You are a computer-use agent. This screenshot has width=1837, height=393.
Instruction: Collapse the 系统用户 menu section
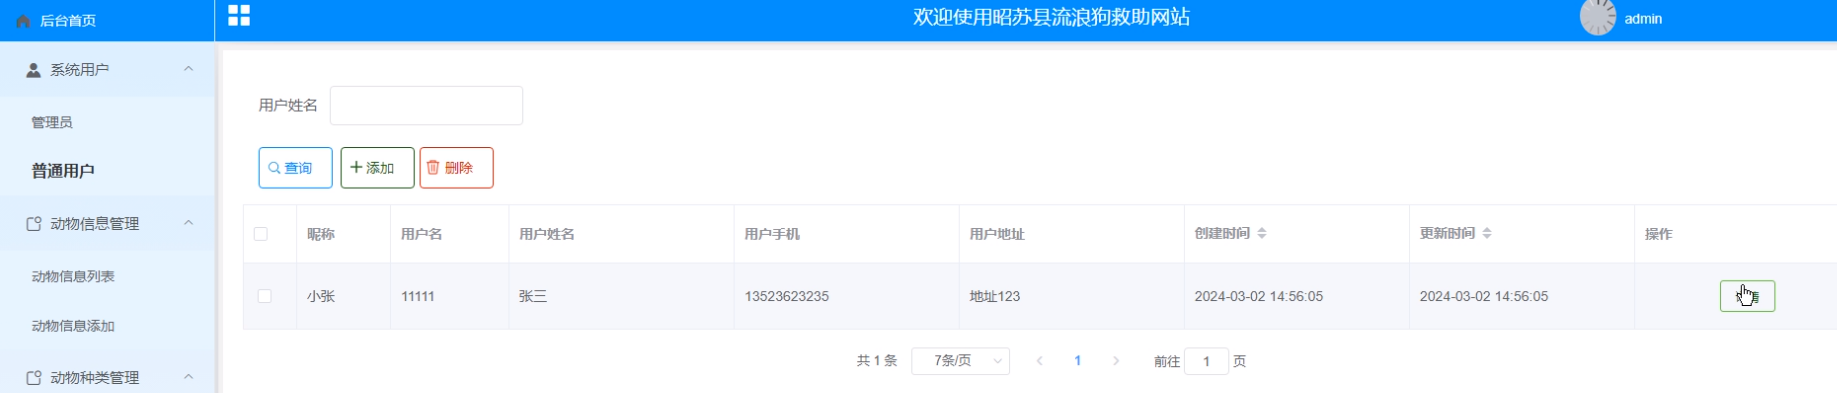[188, 69]
